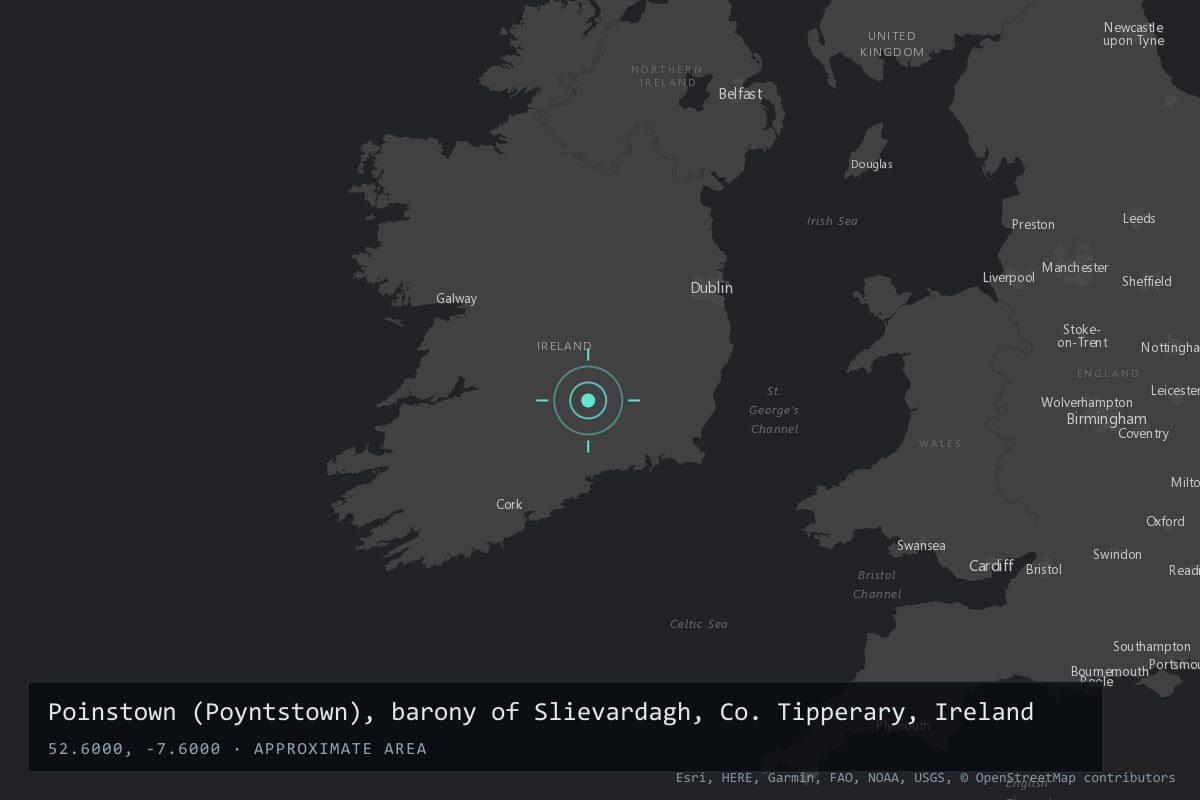Click the Poinstown (Poyntstown) location title
1200x800 pixels.
(541, 712)
